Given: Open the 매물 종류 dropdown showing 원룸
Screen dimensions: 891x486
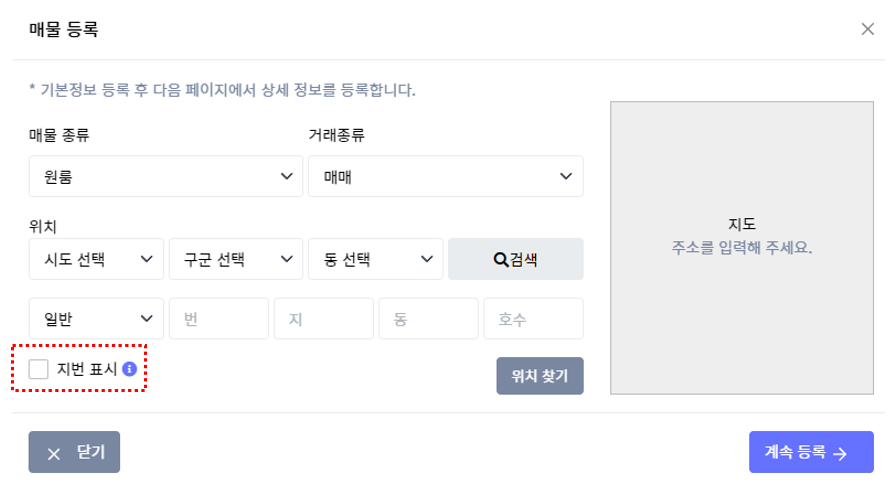Looking at the screenshot, I should pyautogui.click(x=165, y=176).
